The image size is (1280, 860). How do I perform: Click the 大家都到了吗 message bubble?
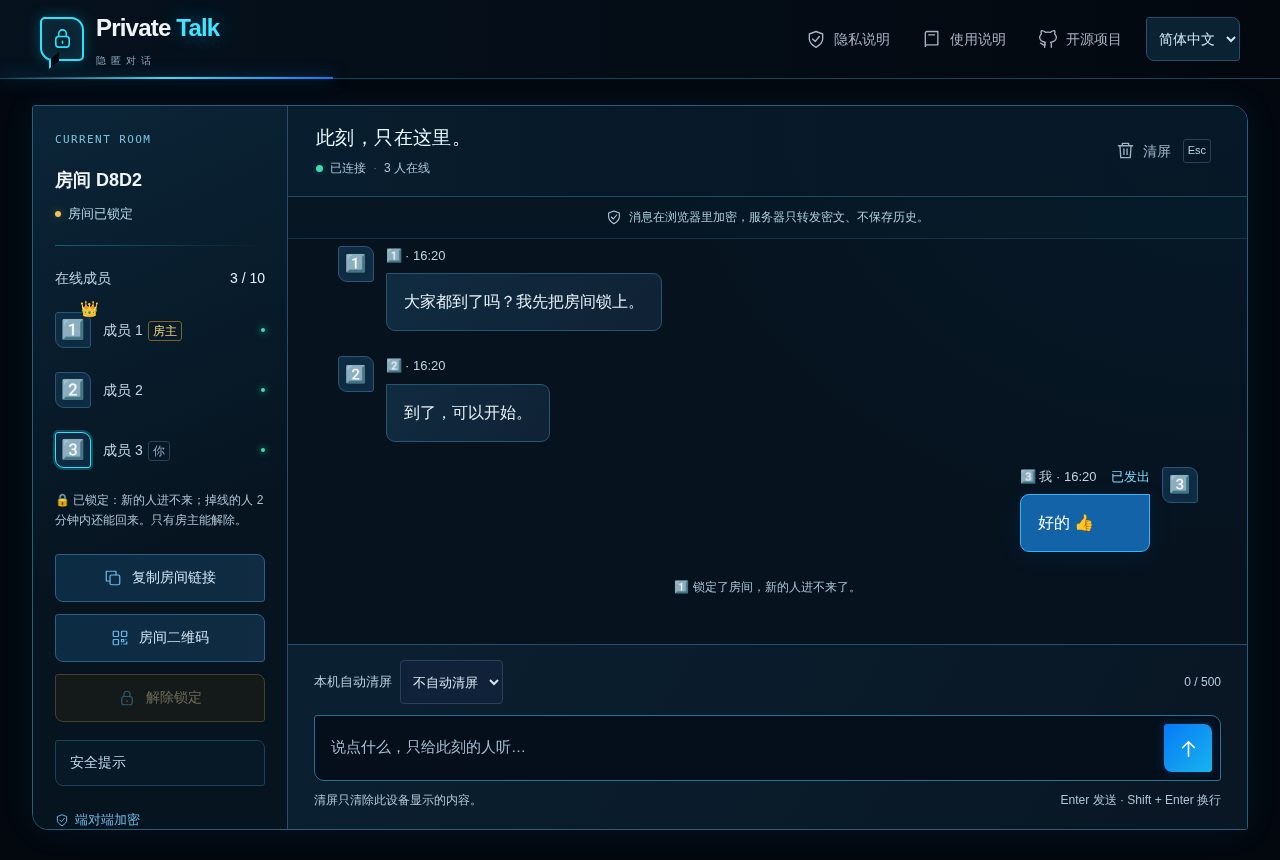pos(524,302)
